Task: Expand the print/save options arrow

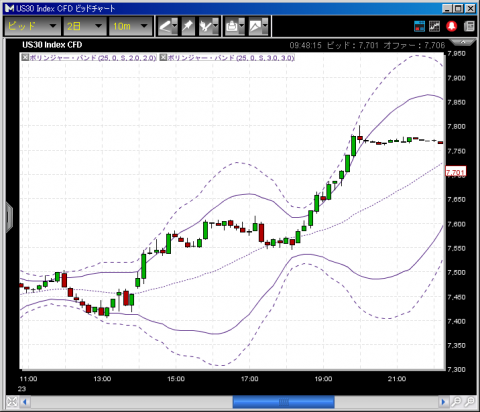Action: [x=242, y=26]
